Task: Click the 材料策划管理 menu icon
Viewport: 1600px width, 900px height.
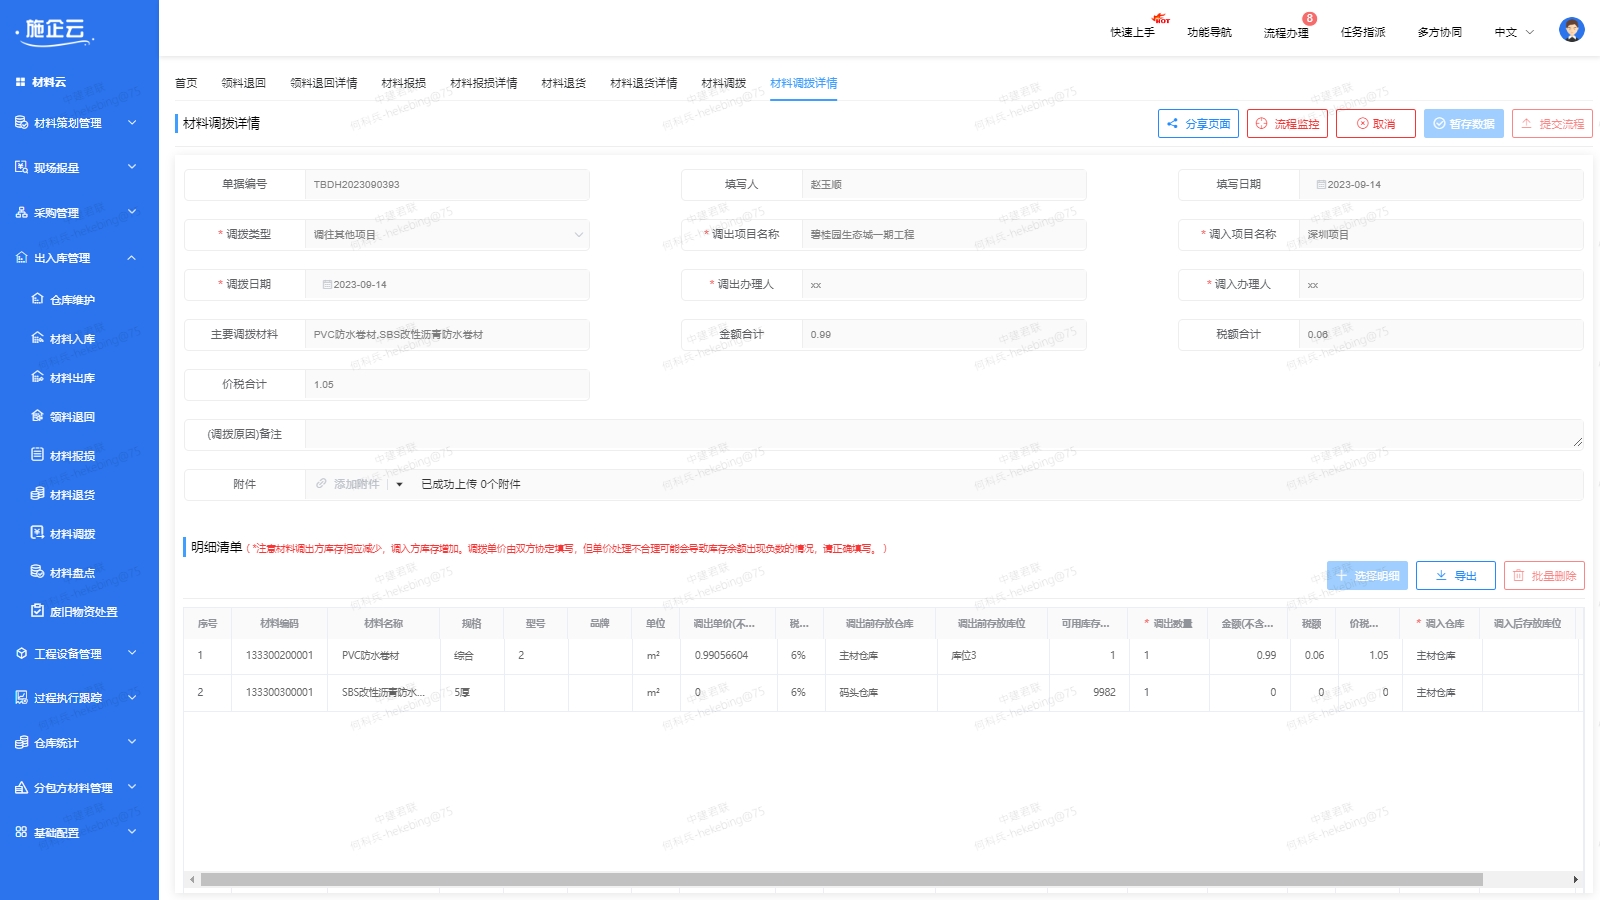Action: 21,122
